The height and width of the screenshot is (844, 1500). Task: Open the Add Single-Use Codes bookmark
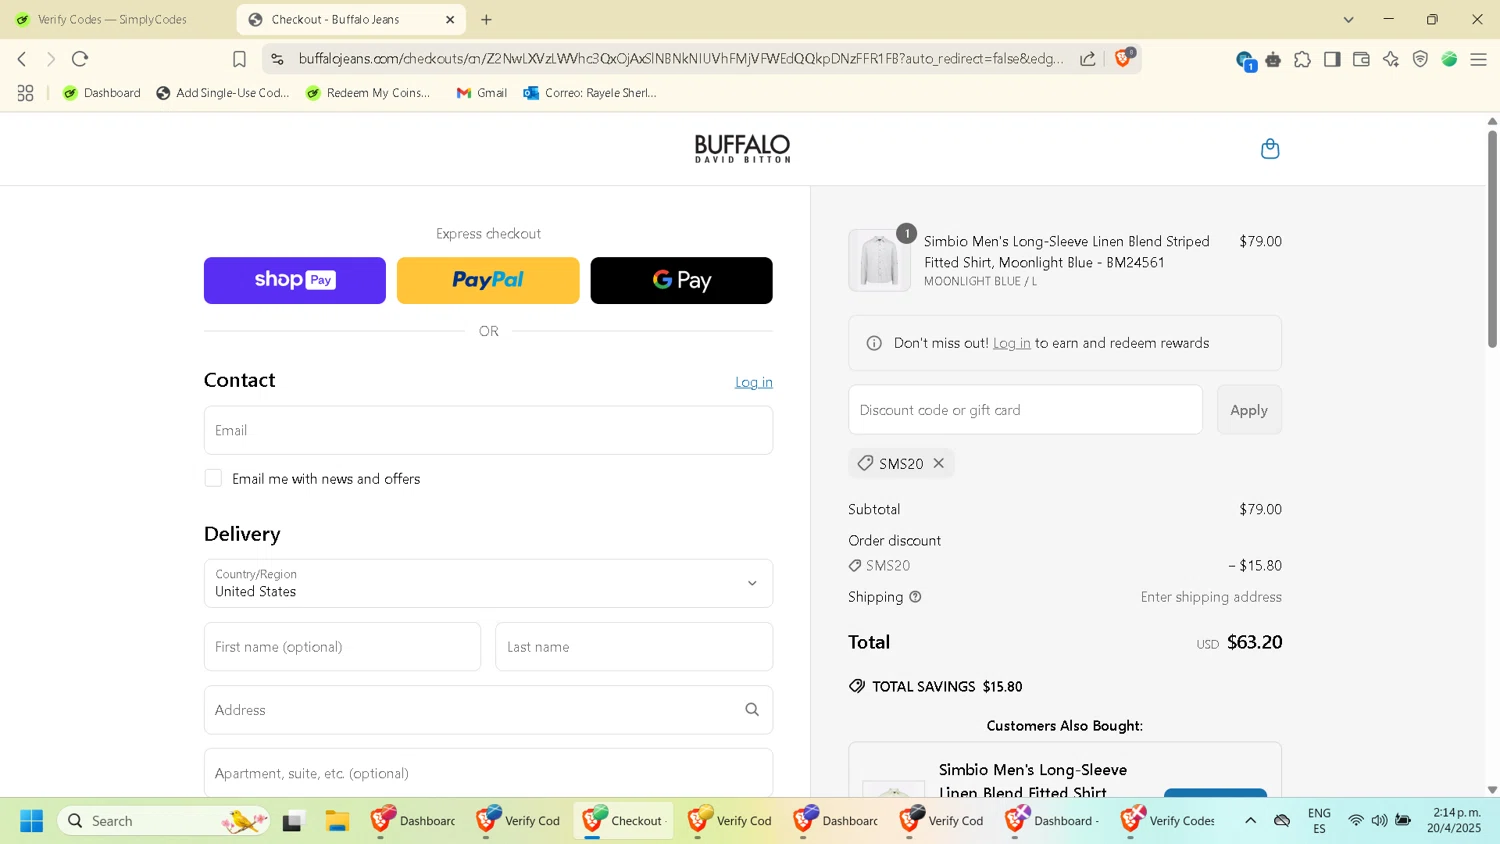coord(223,93)
